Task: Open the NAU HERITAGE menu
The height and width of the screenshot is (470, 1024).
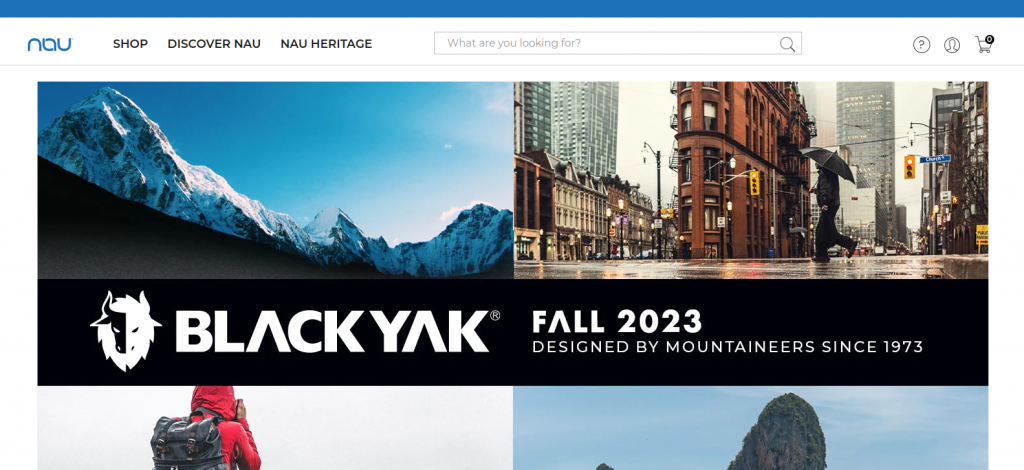Action: click(326, 44)
